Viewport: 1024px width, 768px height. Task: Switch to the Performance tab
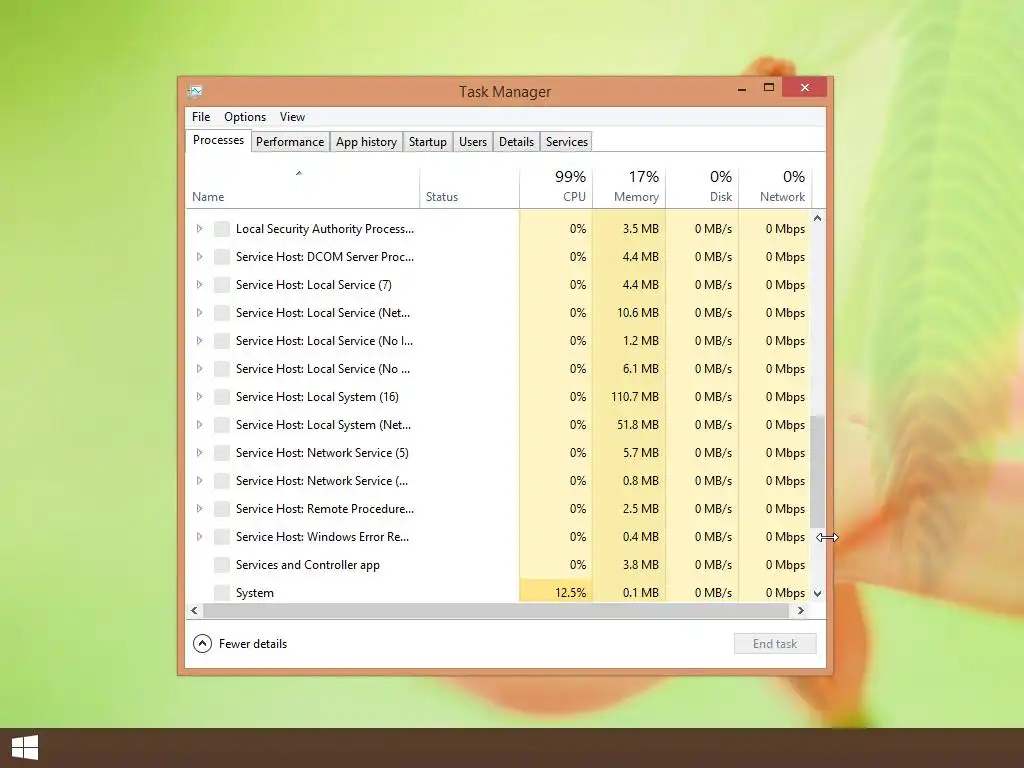pyautogui.click(x=290, y=142)
